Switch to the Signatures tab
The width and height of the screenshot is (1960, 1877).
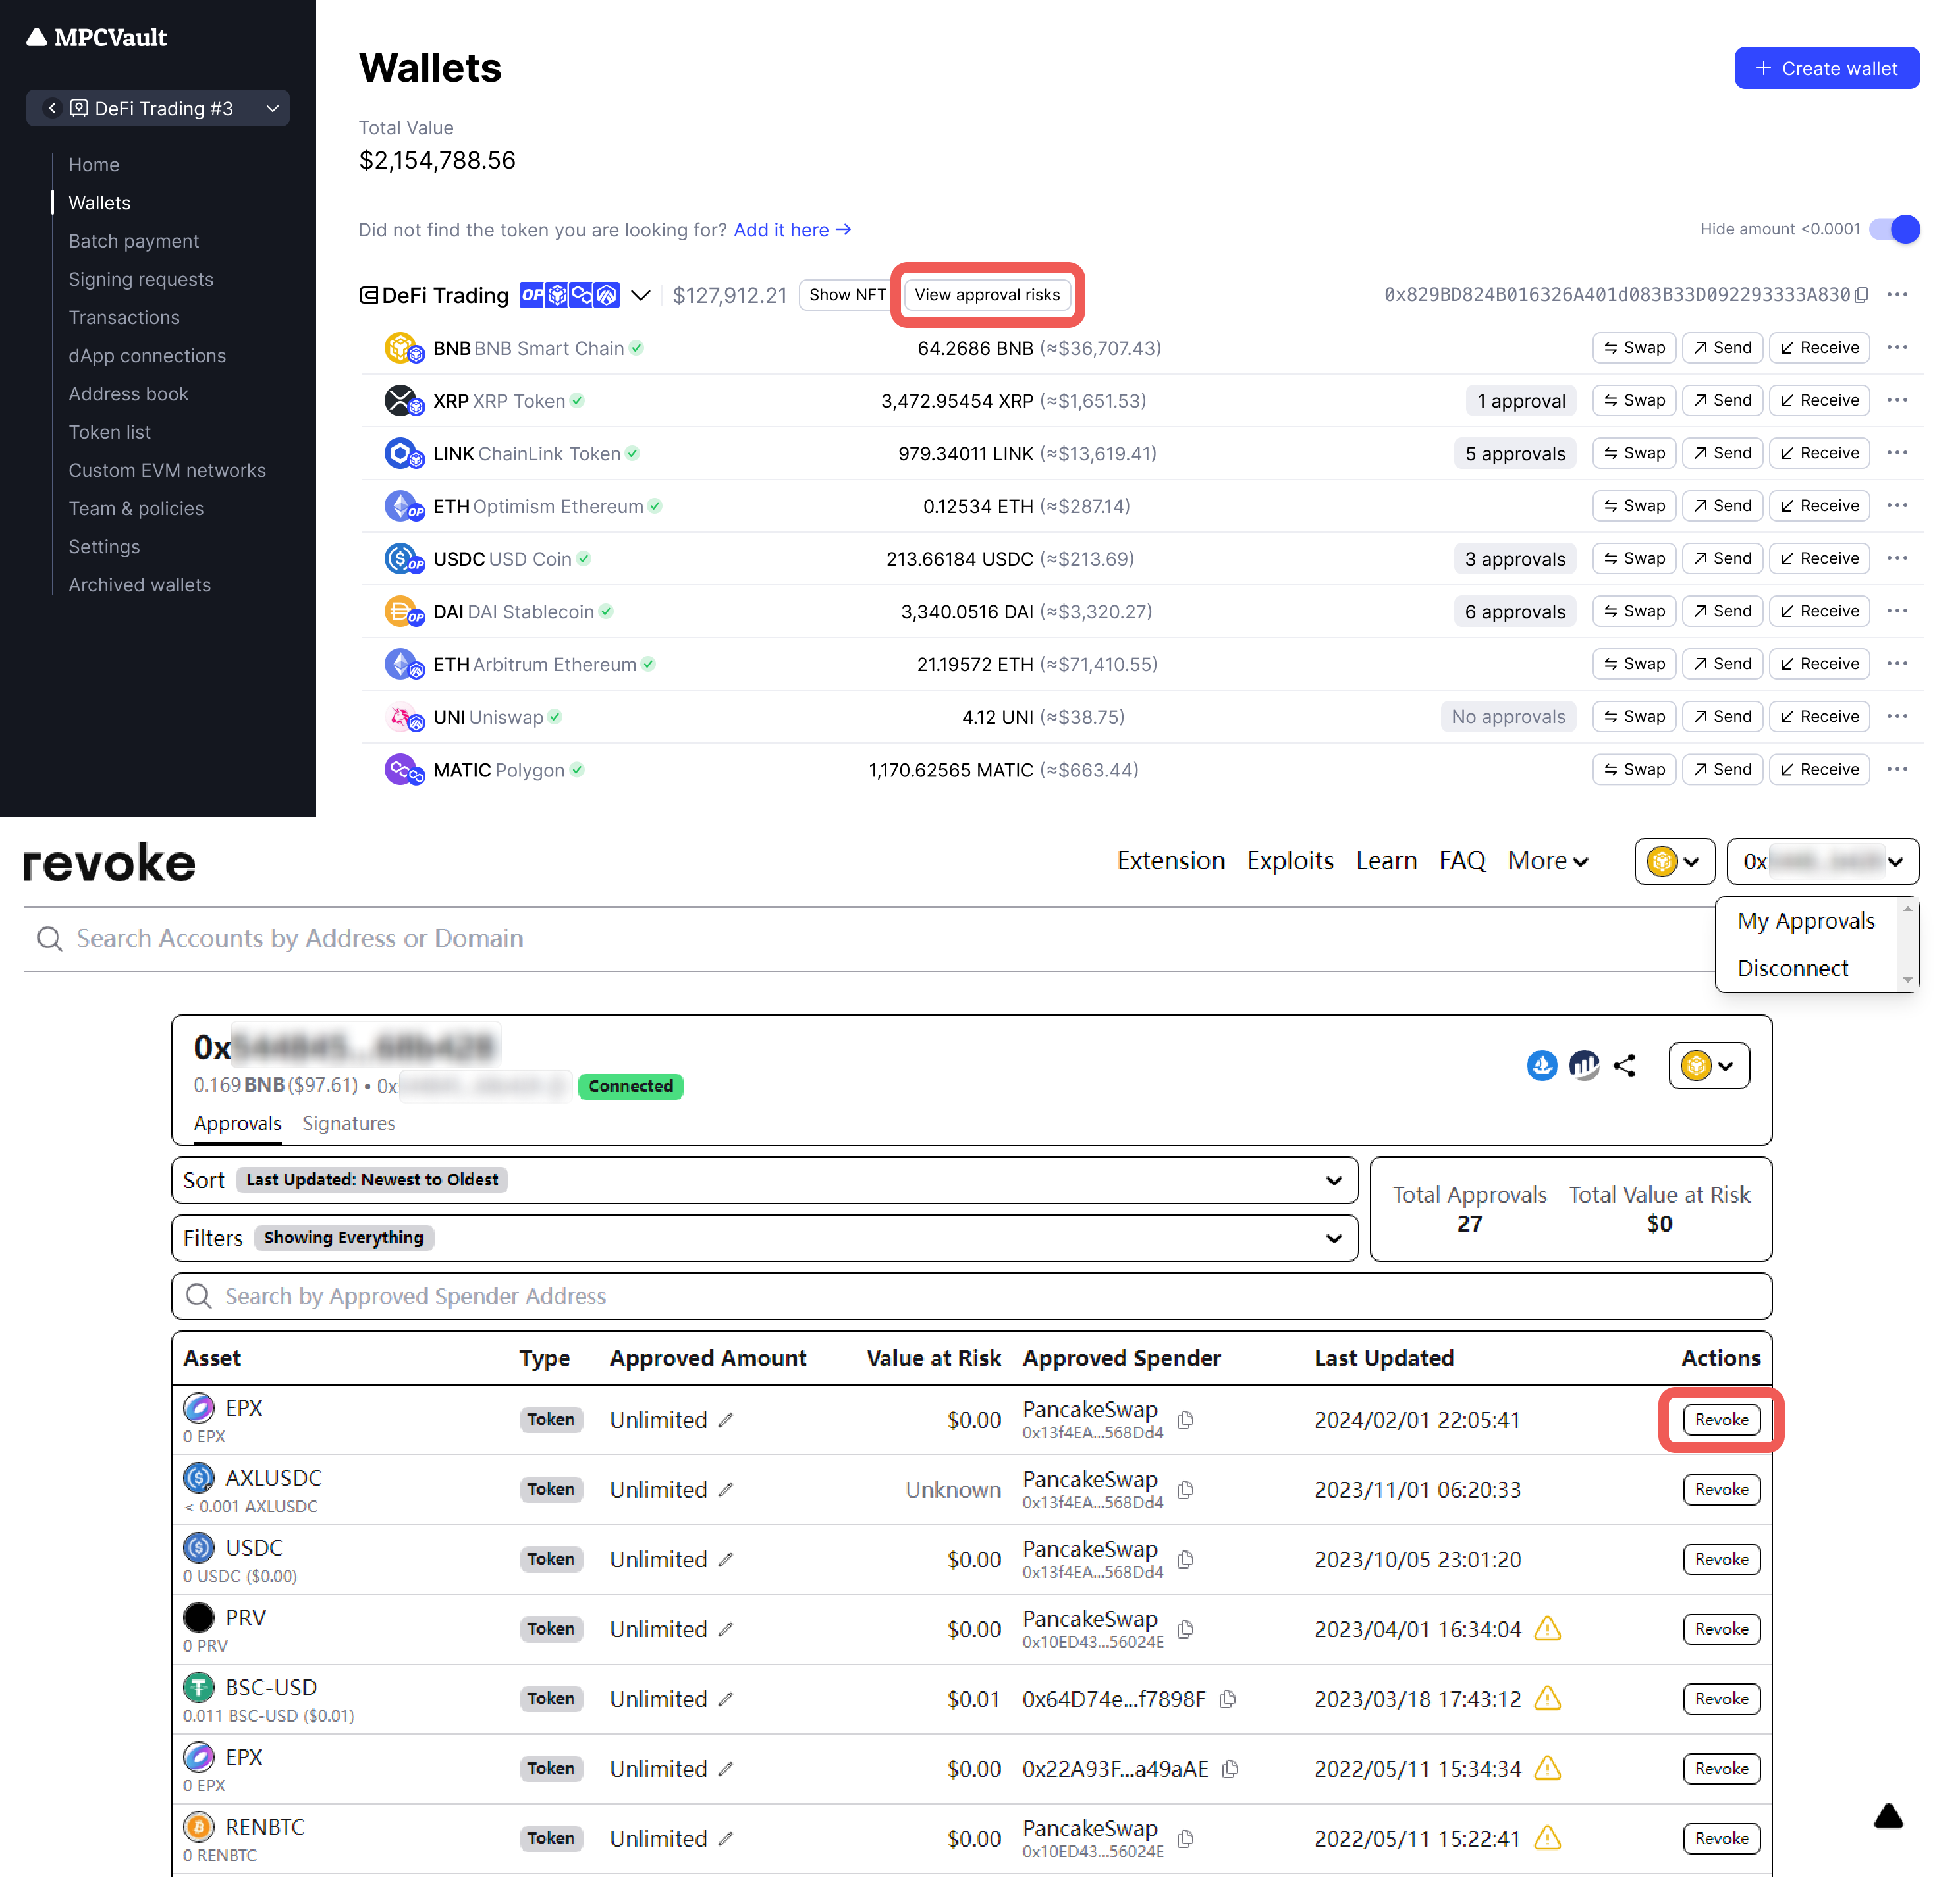[x=348, y=1123]
